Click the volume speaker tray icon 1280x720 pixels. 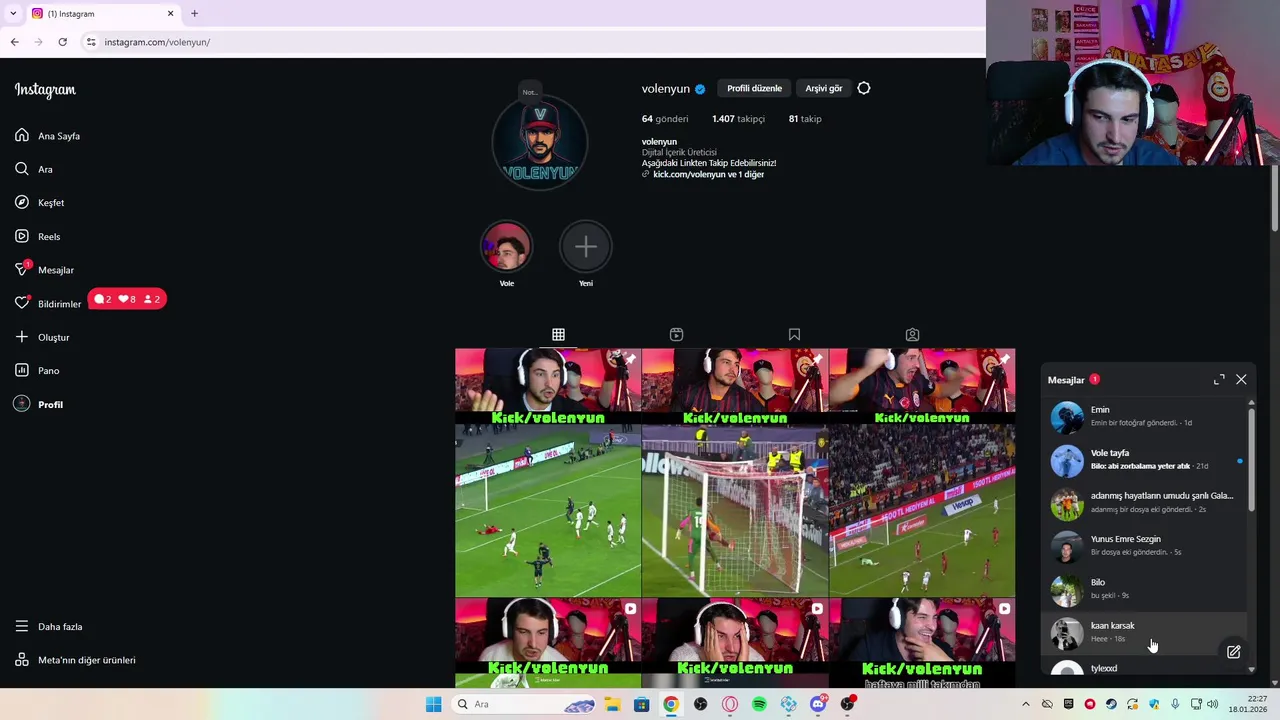pos(1212,704)
